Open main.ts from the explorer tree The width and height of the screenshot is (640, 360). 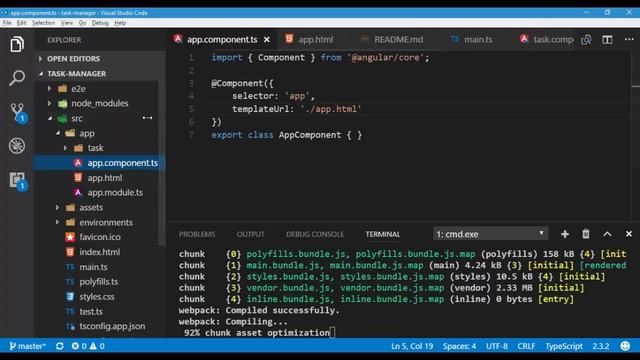point(93,267)
